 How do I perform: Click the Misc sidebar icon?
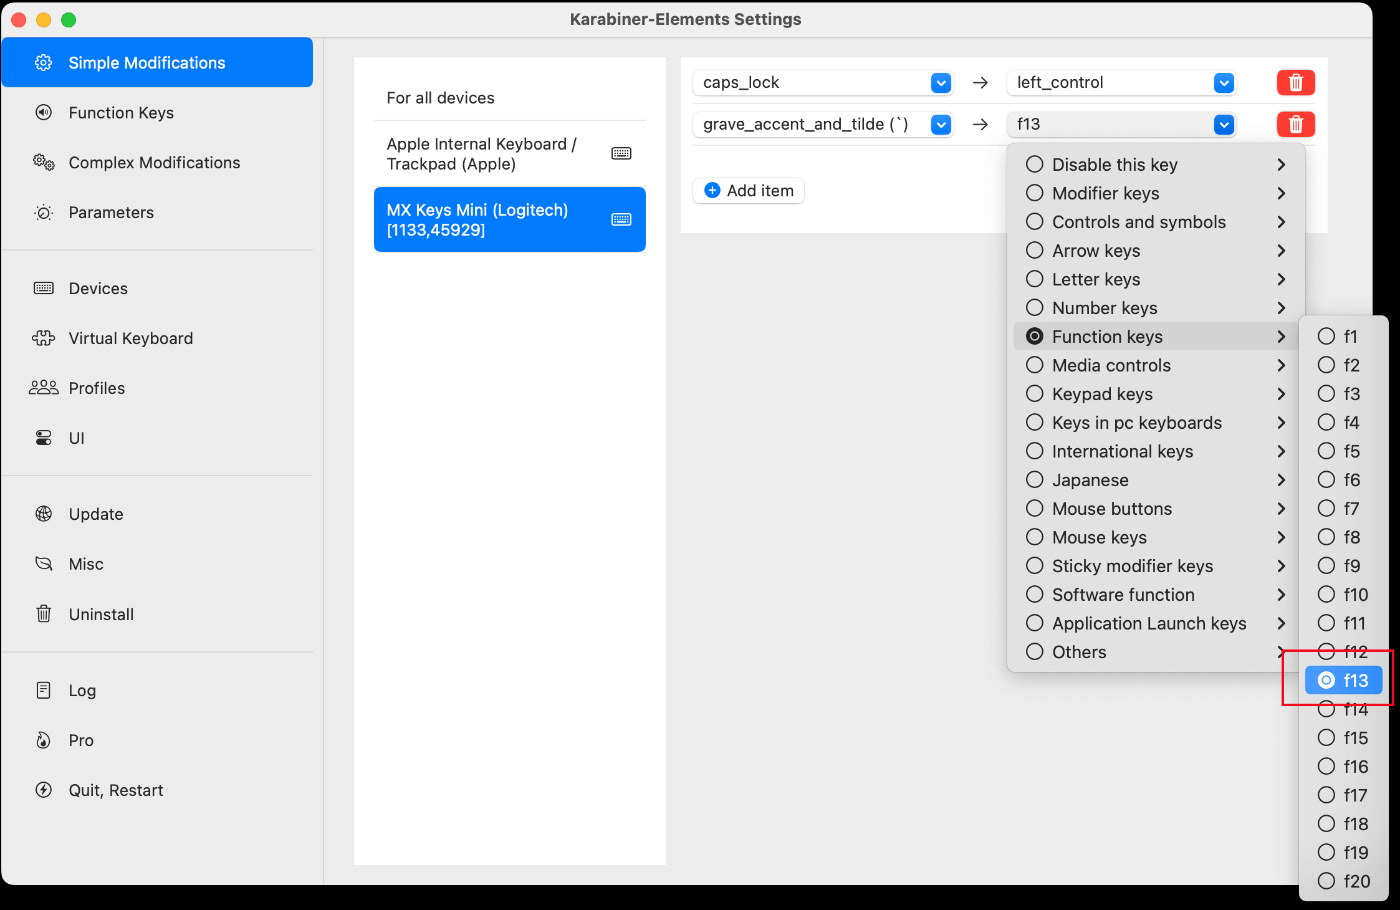coord(43,564)
